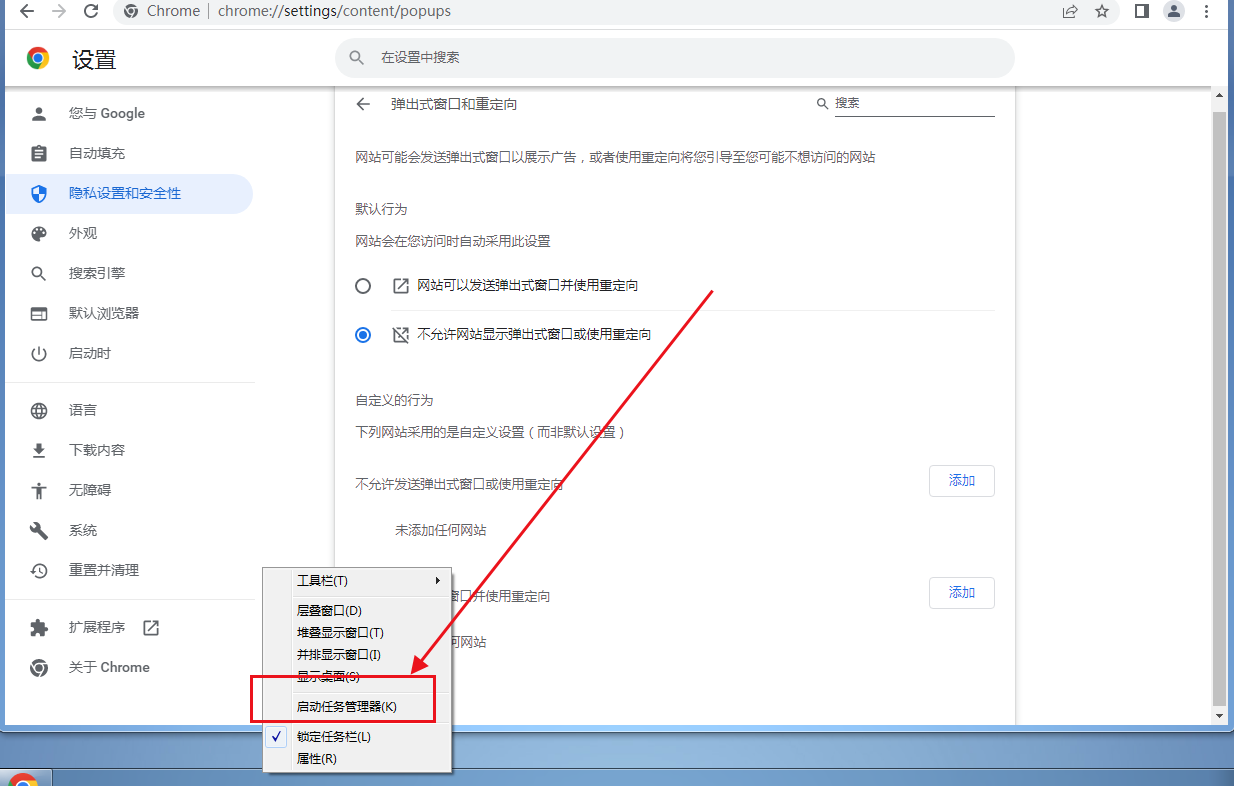Screen dimensions: 1234x786
Task: Select radio 网站可以发送弹出式窗口并使用重定向
Action: tap(363, 286)
